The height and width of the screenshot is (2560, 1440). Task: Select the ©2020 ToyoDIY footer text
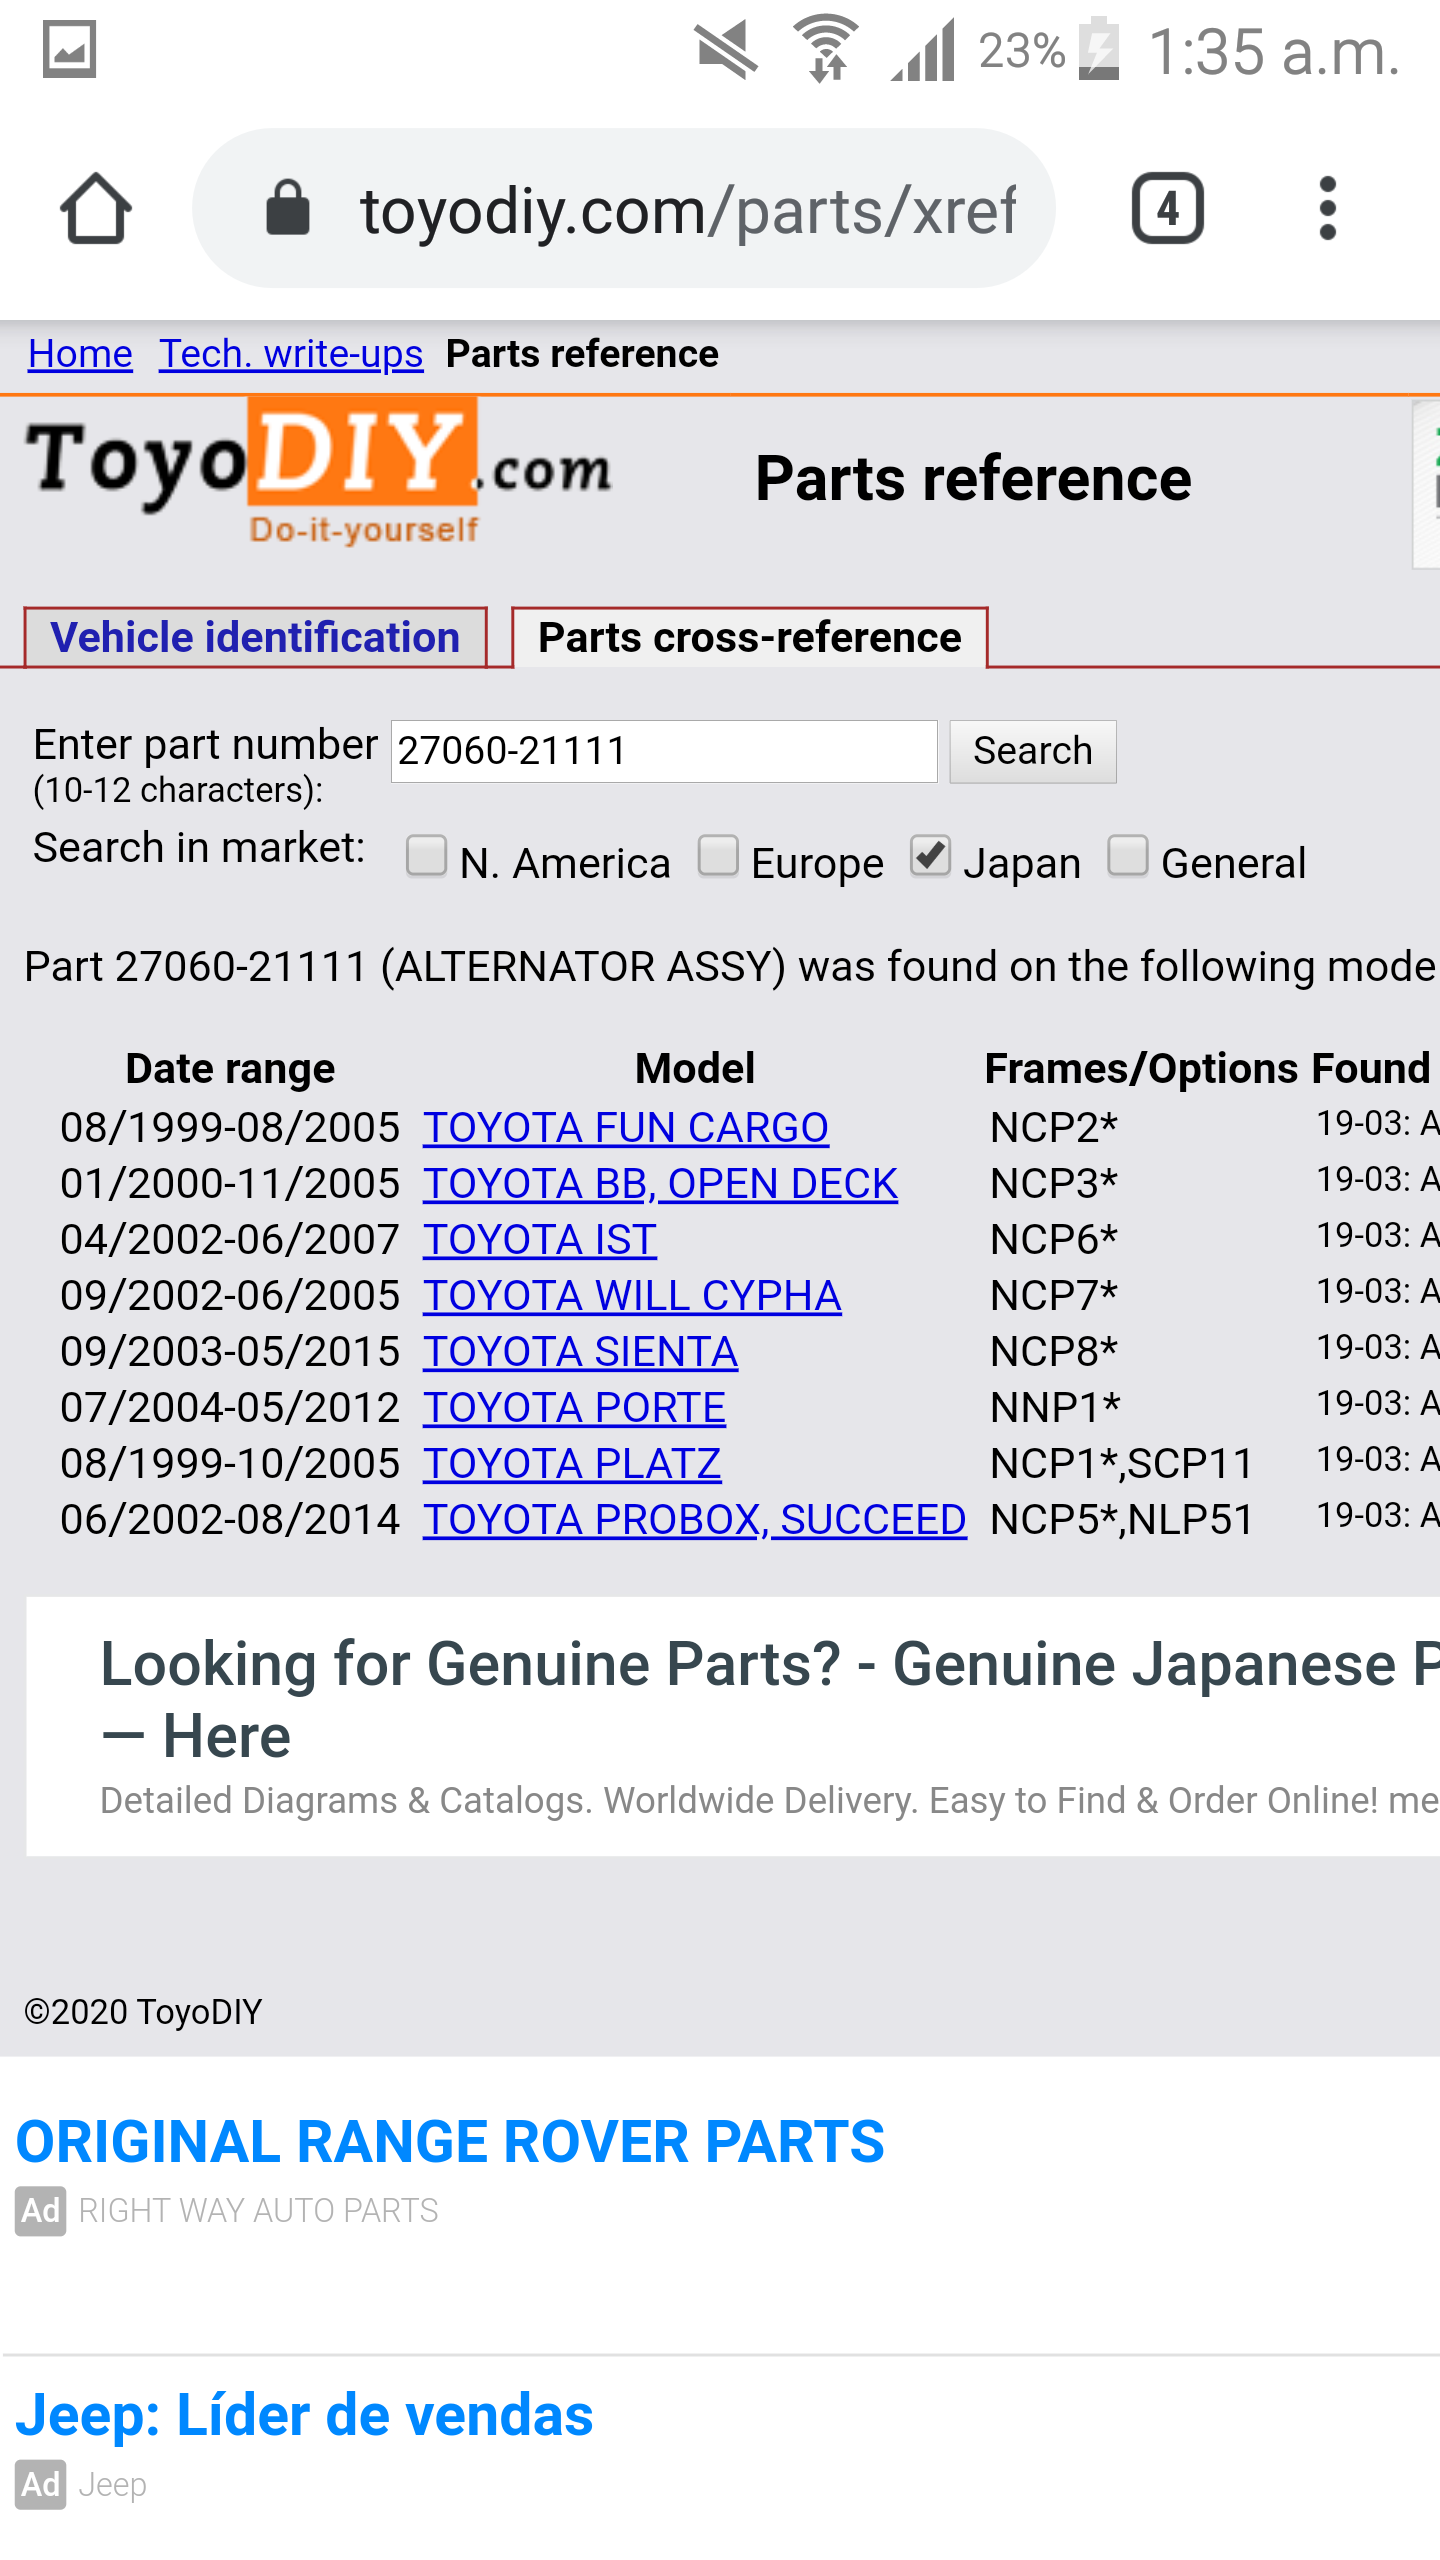coord(143,2012)
